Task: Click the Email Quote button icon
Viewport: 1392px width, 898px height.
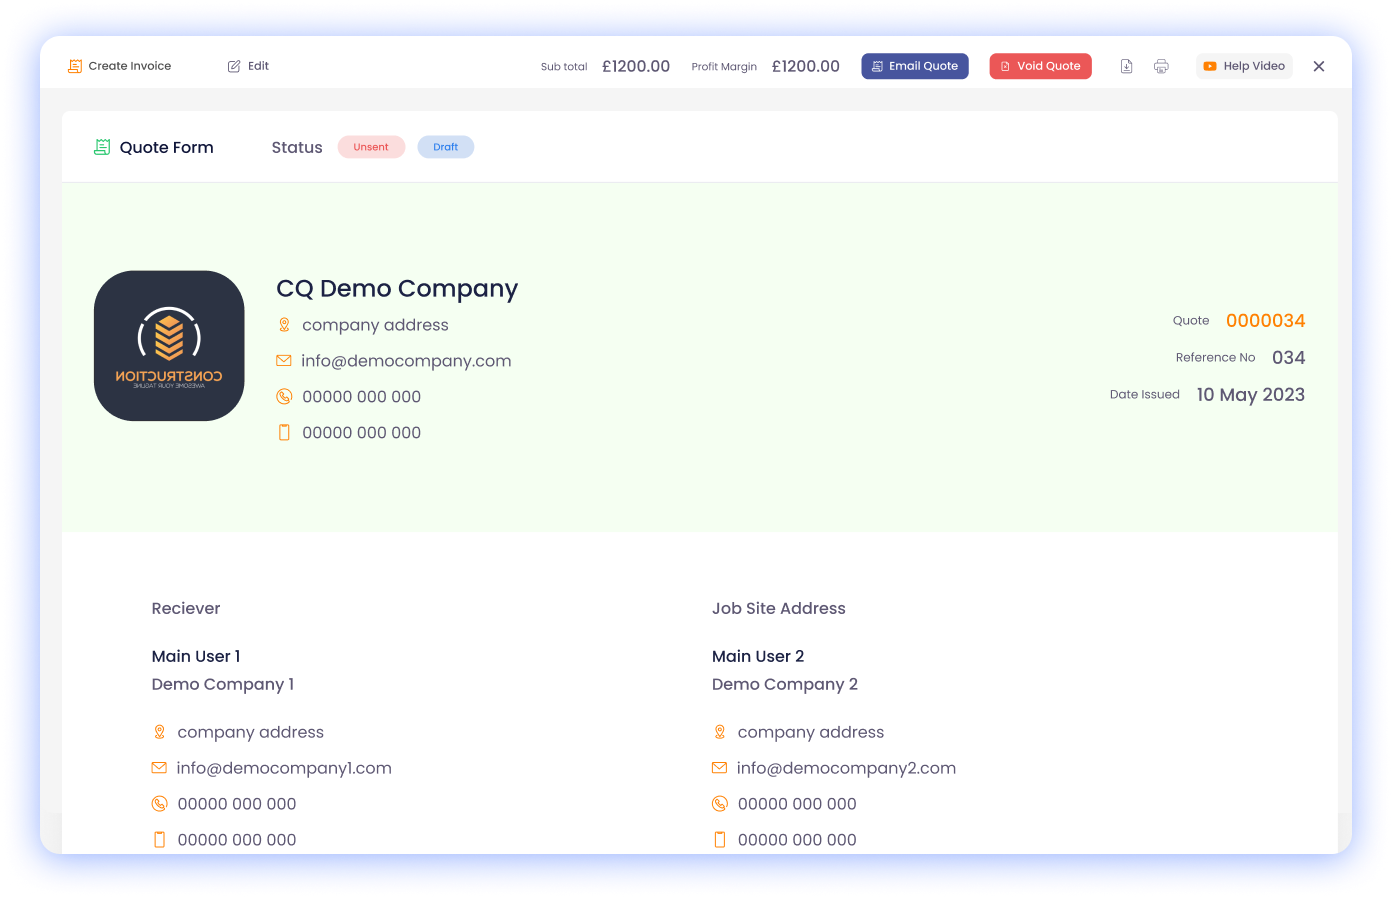Action: [877, 66]
